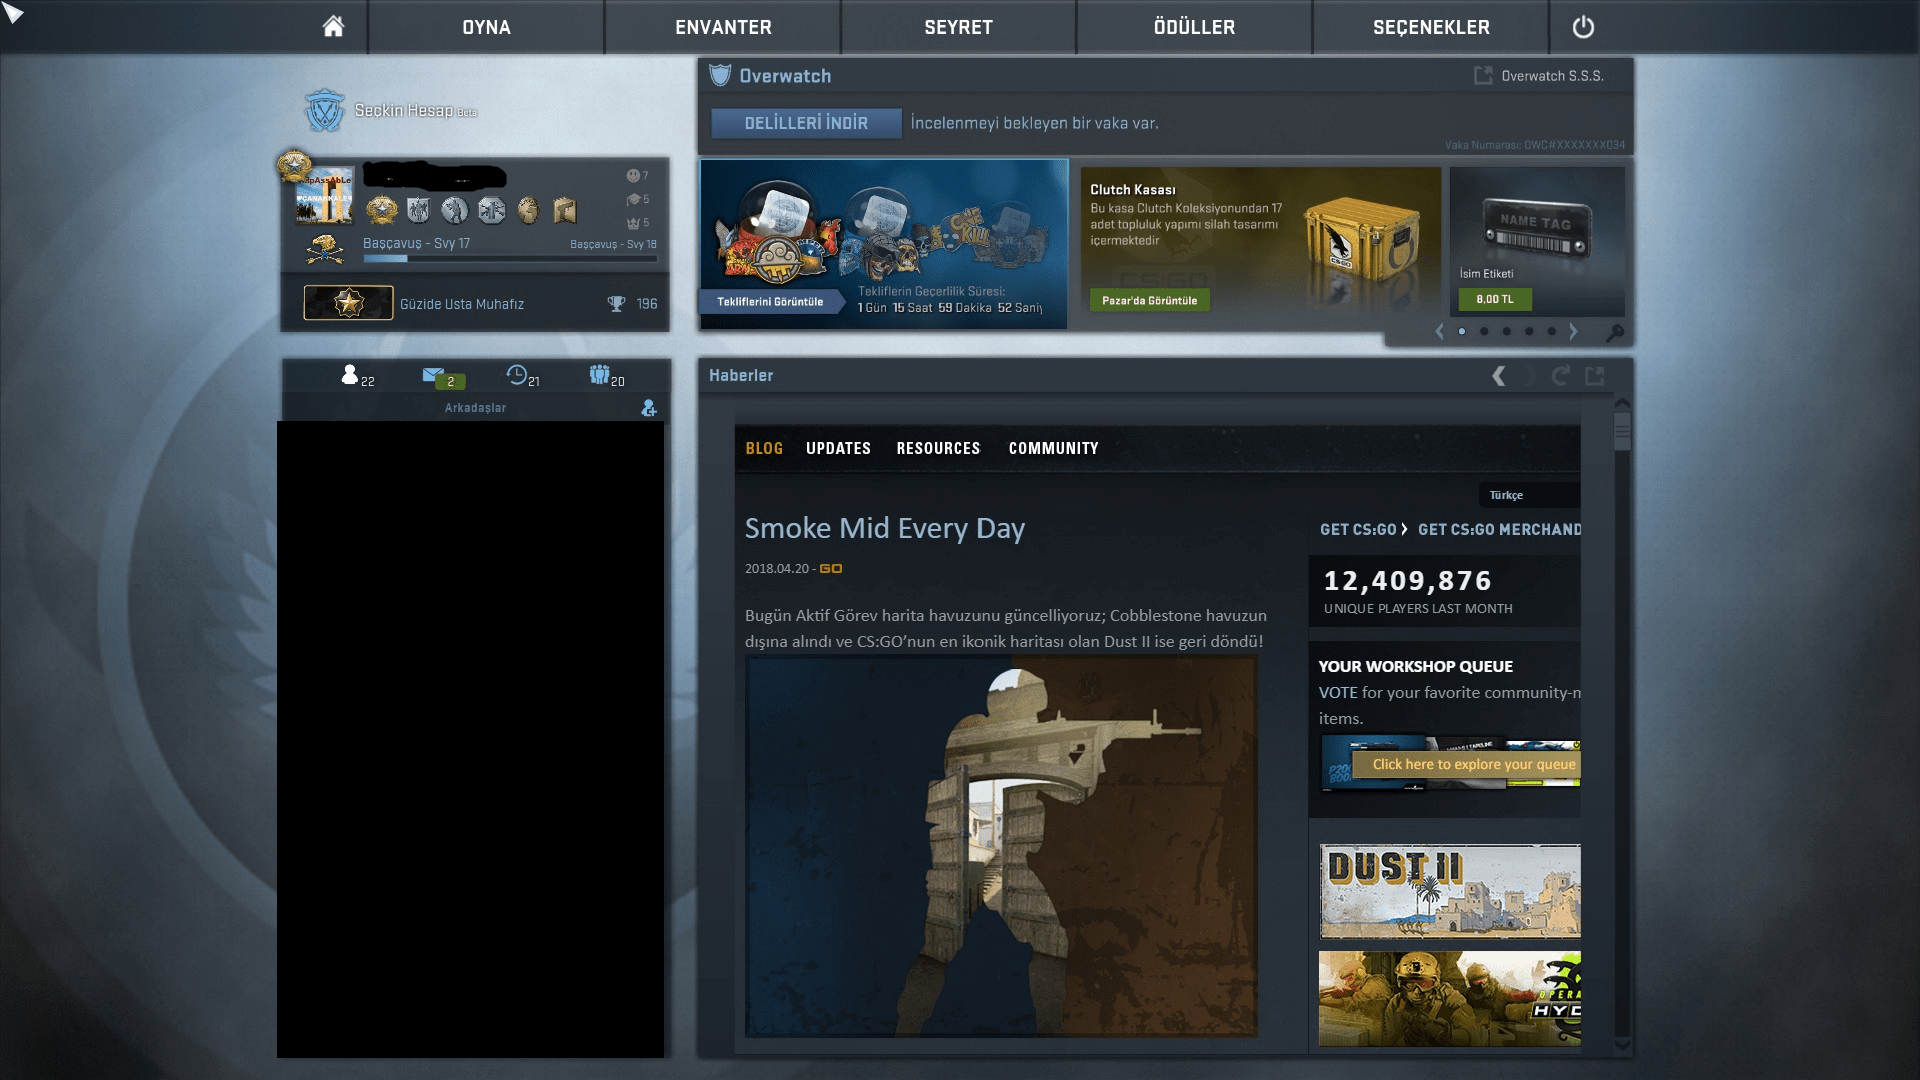The width and height of the screenshot is (1920, 1080).
Task: Open friends list icon showing 22
Action: tap(357, 376)
